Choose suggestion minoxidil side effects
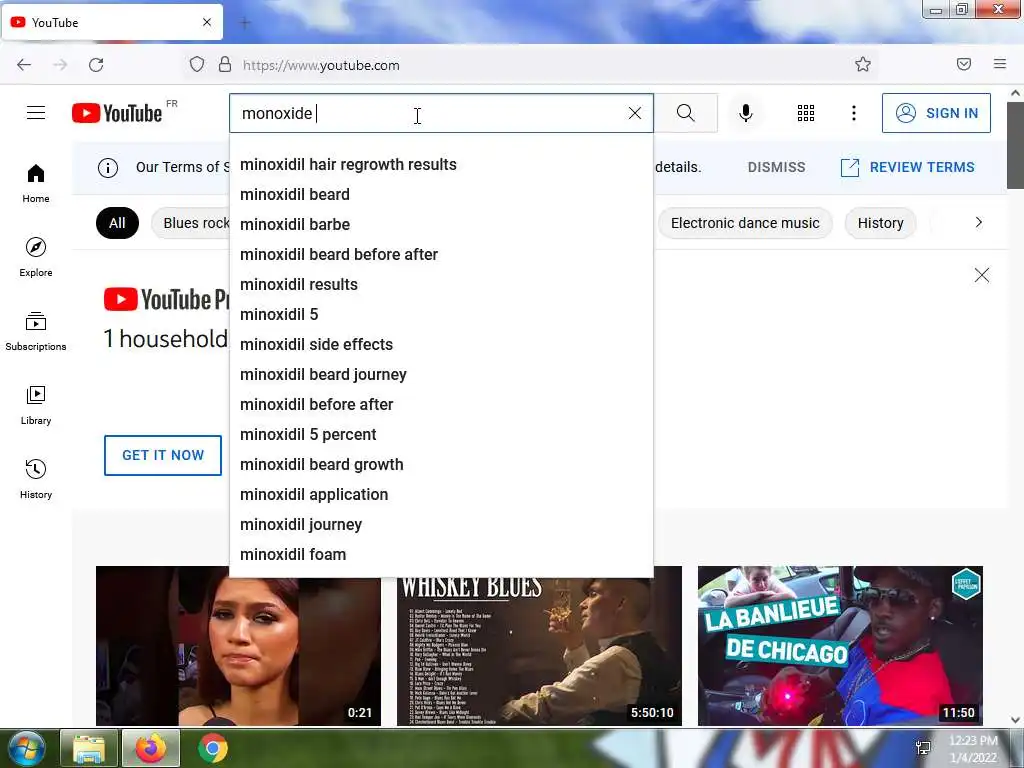The width and height of the screenshot is (1024, 768). click(441, 345)
